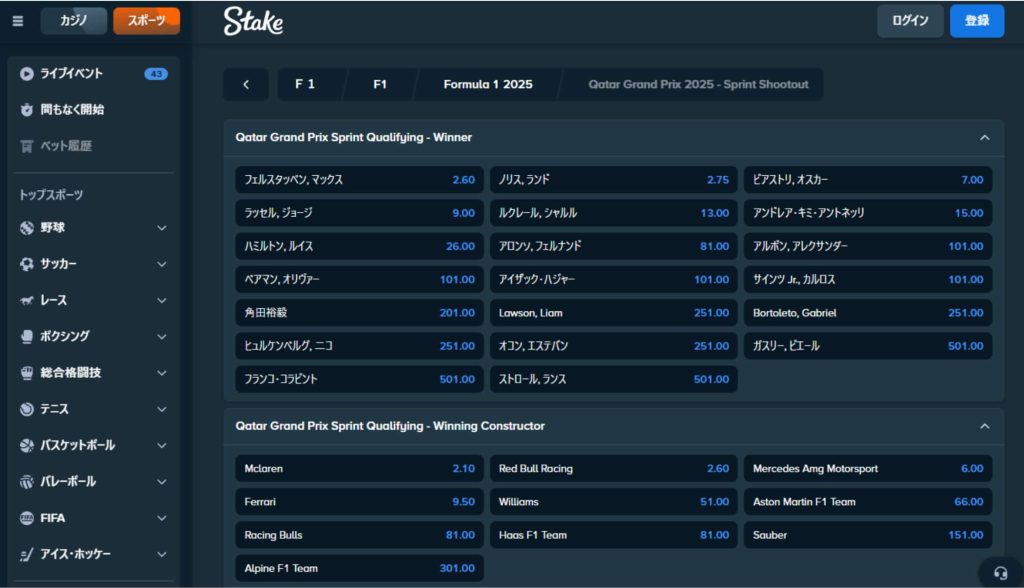Image resolution: width=1024 pixels, height=588 pixels.
Task: Switch to the カジノ tab
Action: tap(74, 21)
